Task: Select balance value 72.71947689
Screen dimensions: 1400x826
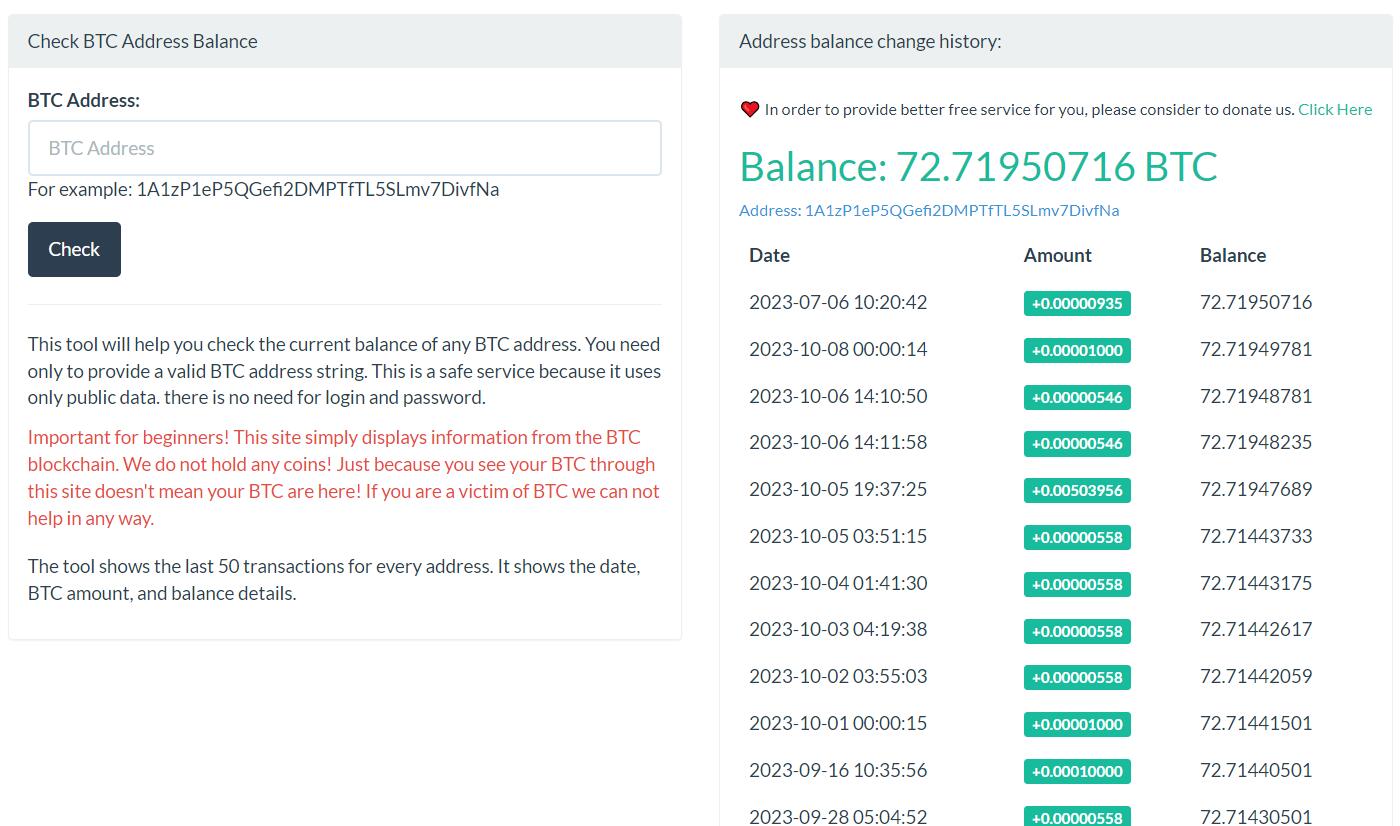Action: (1256, 489)
